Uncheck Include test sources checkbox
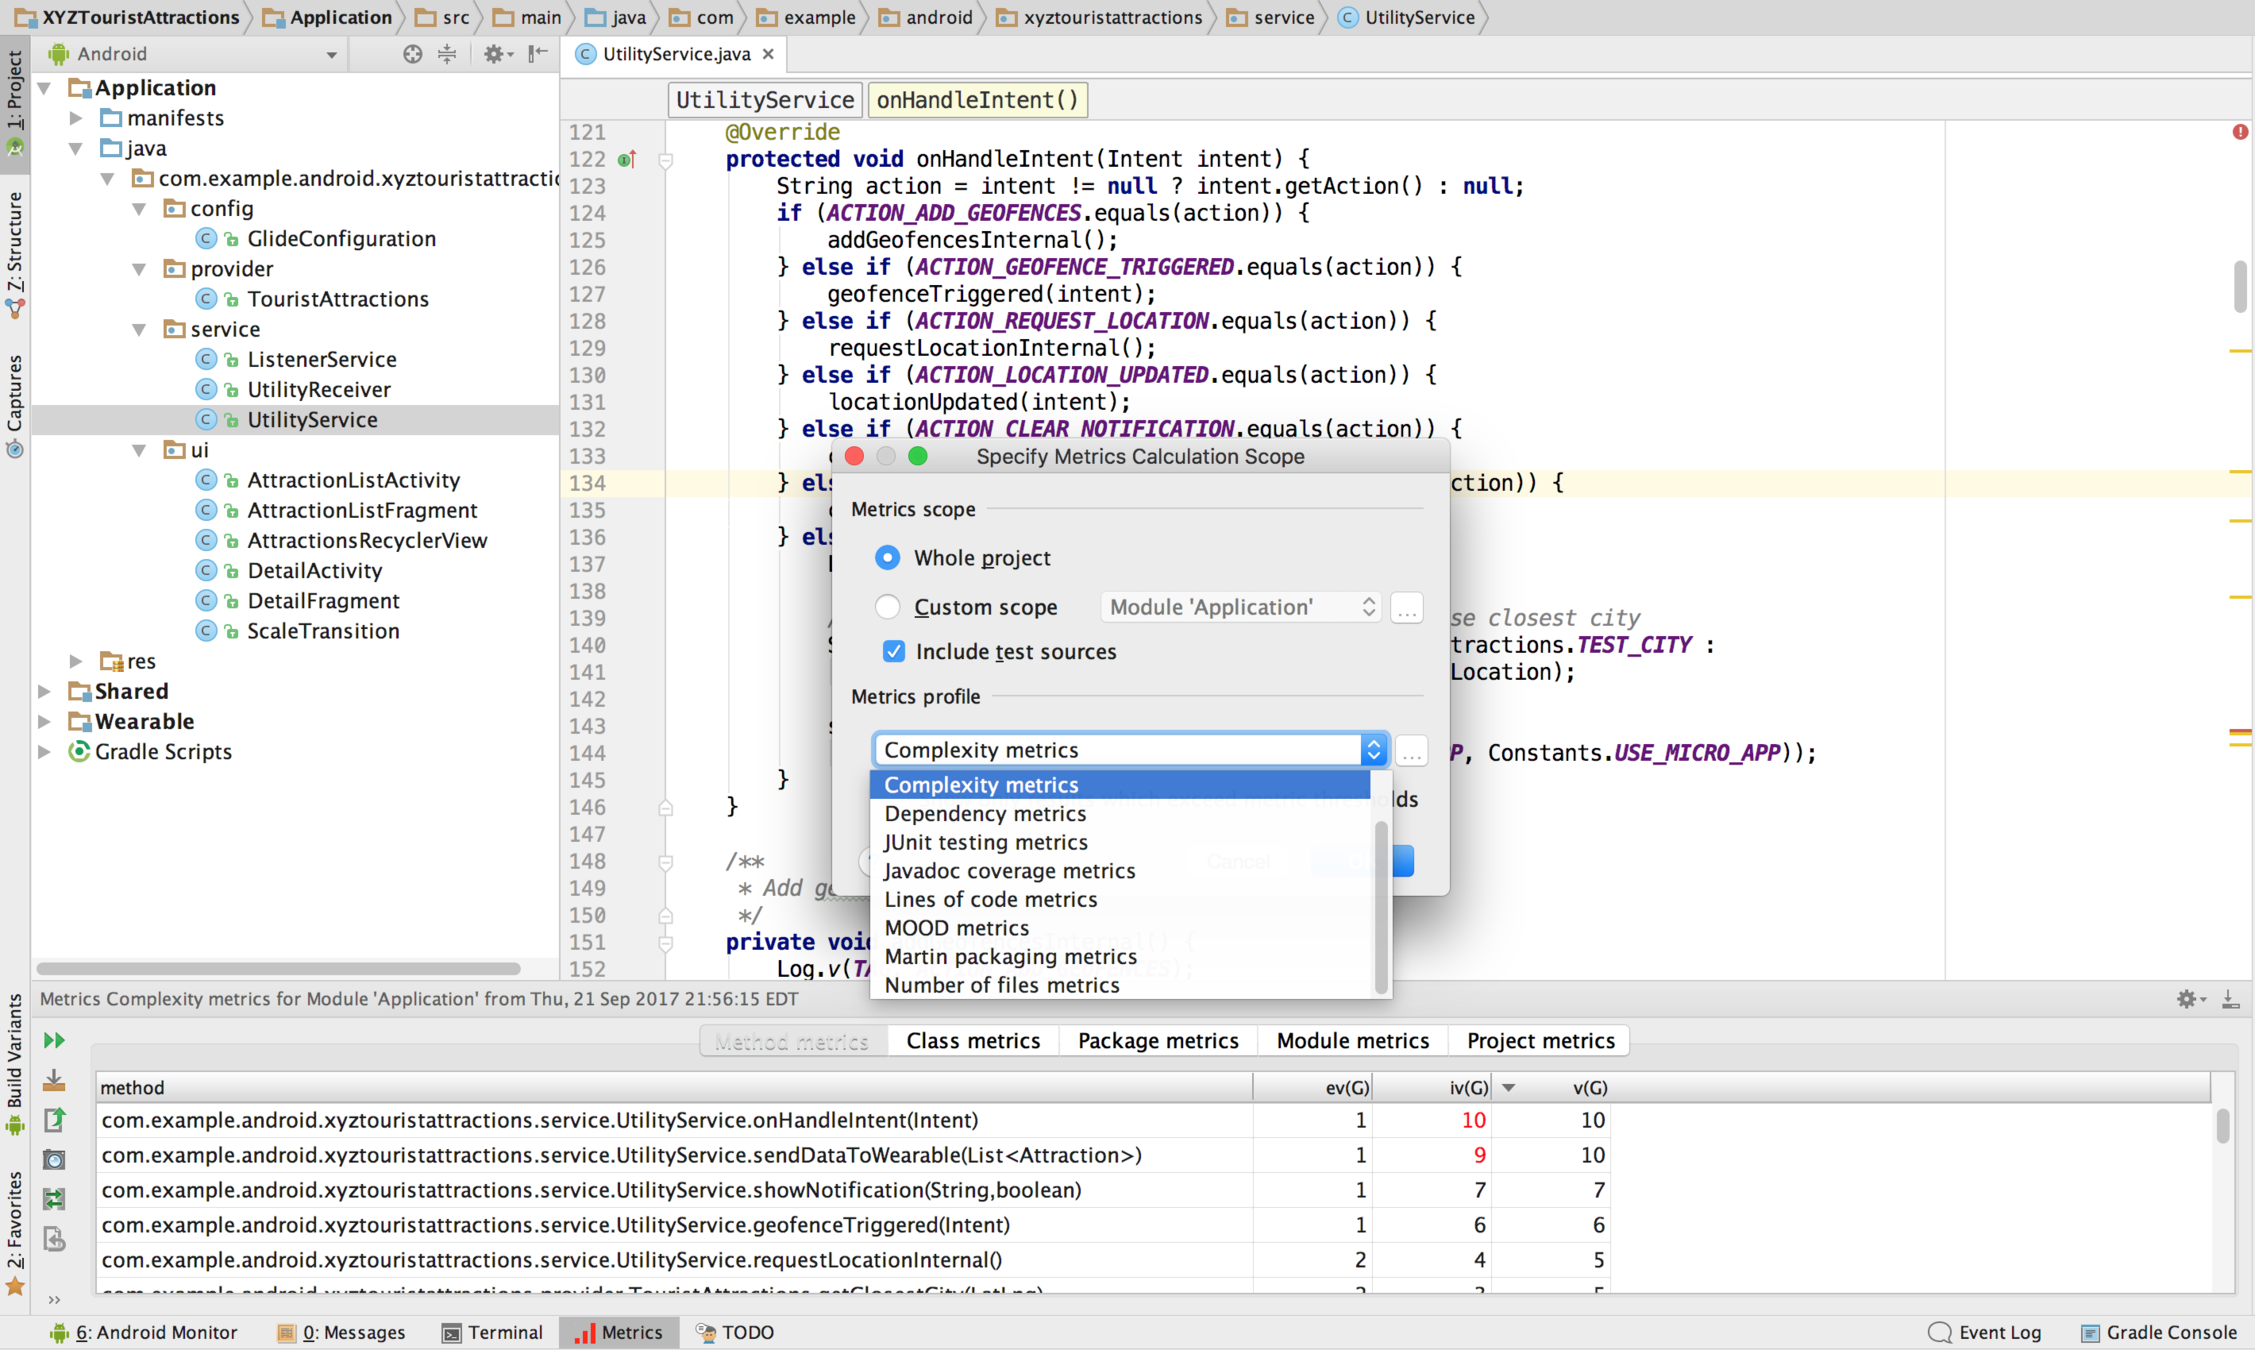 (x=893, y=651)
